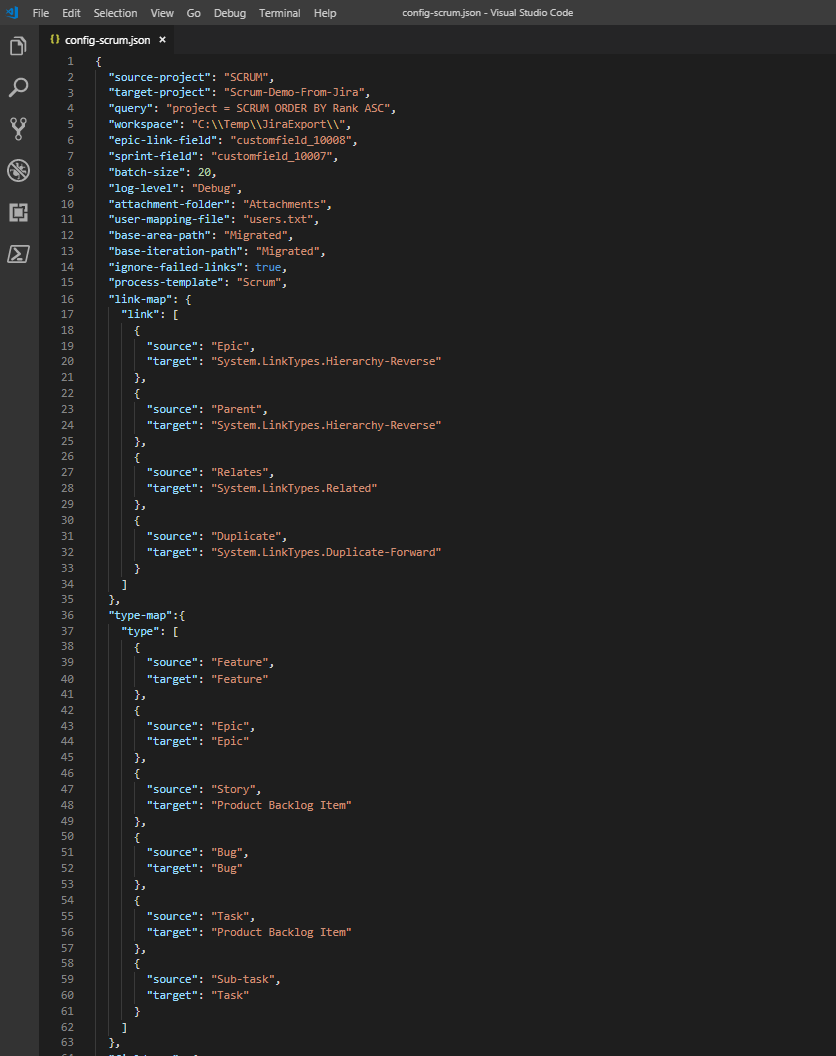The width and height of the screenshot is (836, 1056).
Task: Open the Debug menu
Action: point(230,13)
